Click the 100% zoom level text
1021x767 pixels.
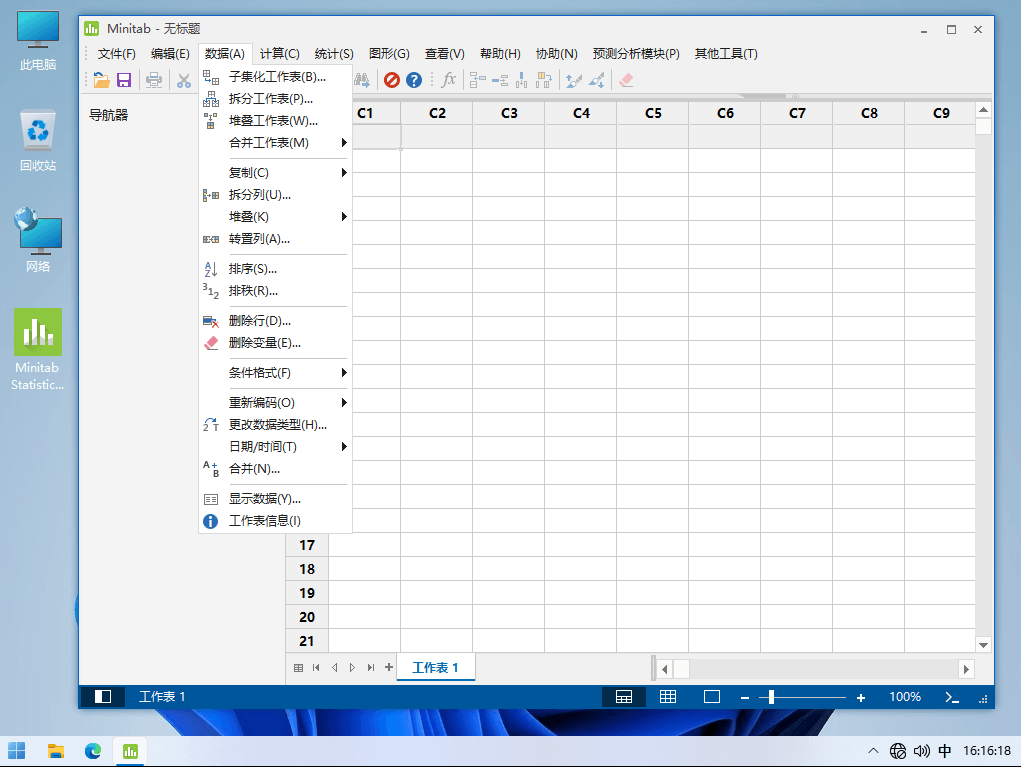click(x=905, y=697)
